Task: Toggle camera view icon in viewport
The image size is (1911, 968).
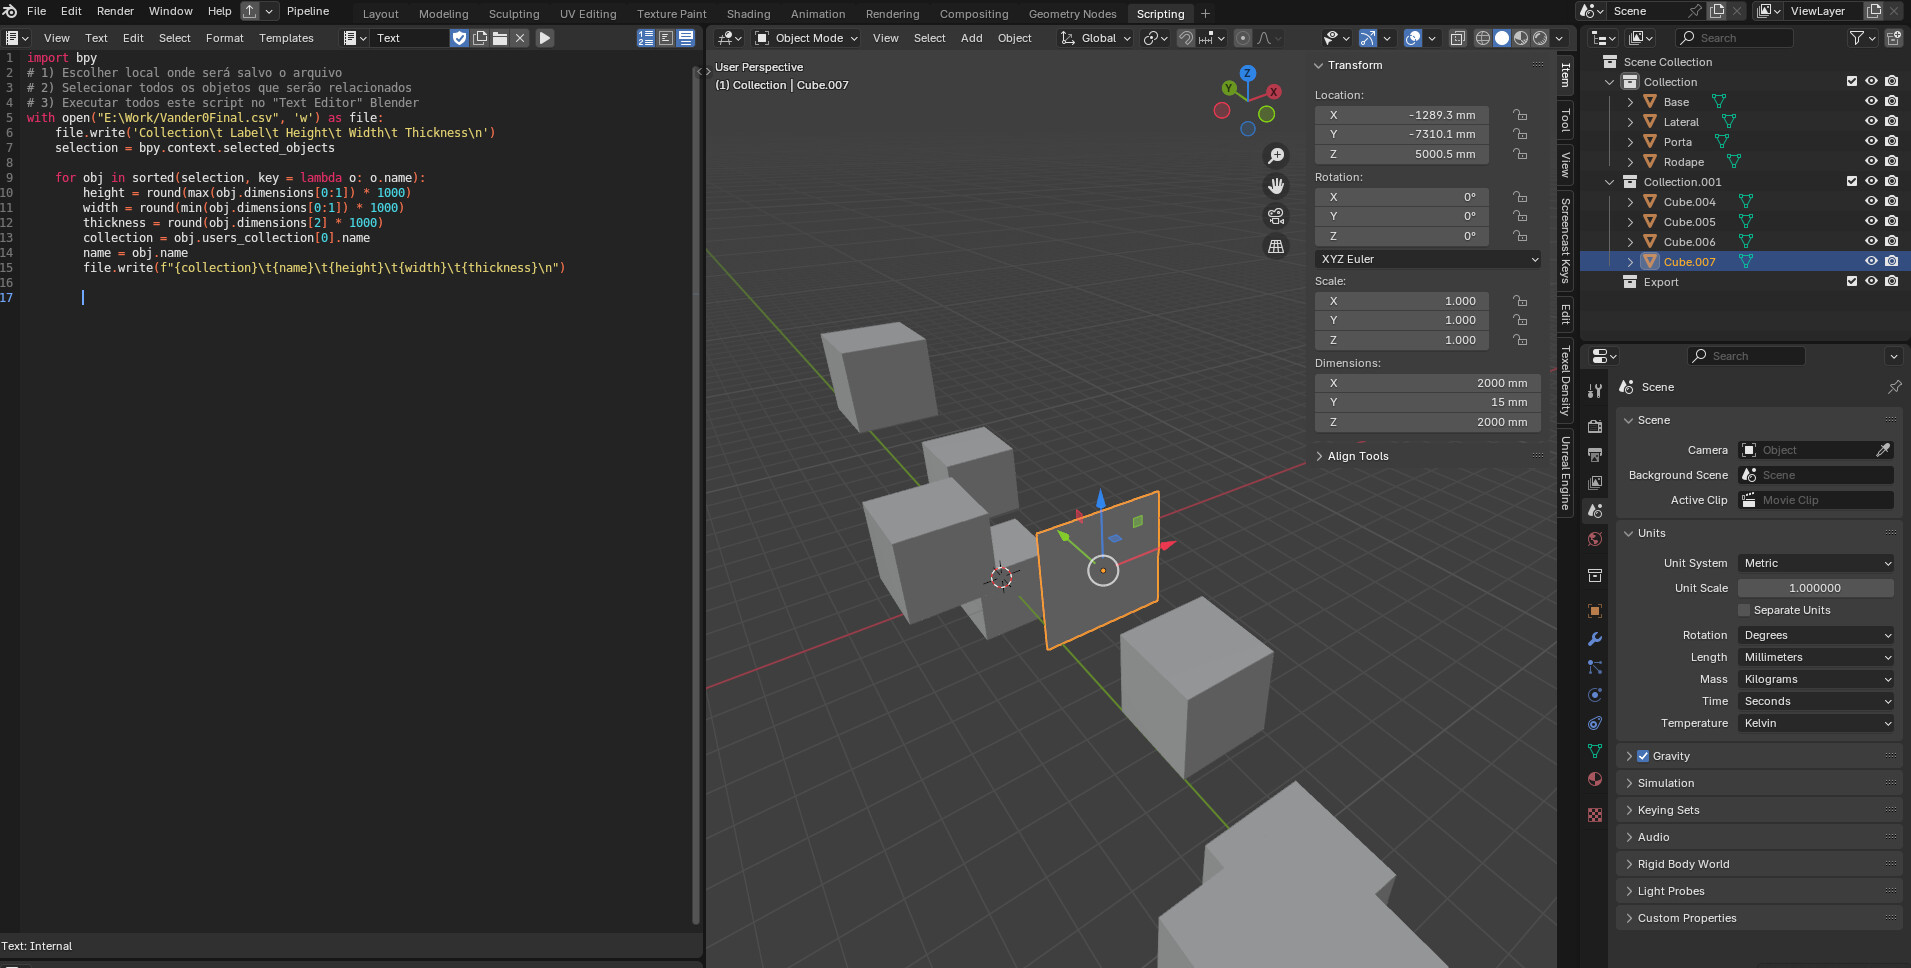Action: [x=1276, y=216]
